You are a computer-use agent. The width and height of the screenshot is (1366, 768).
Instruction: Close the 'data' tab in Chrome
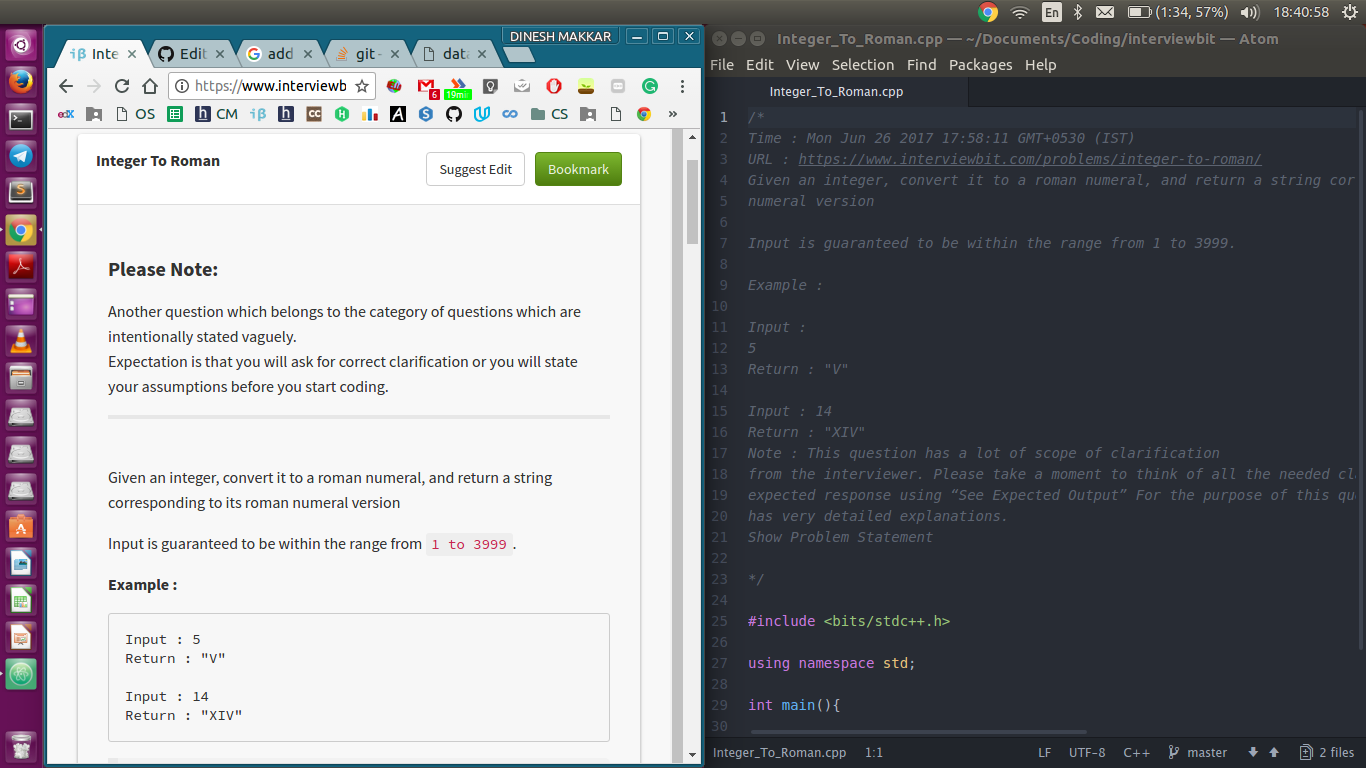click(x=483, y=54)
